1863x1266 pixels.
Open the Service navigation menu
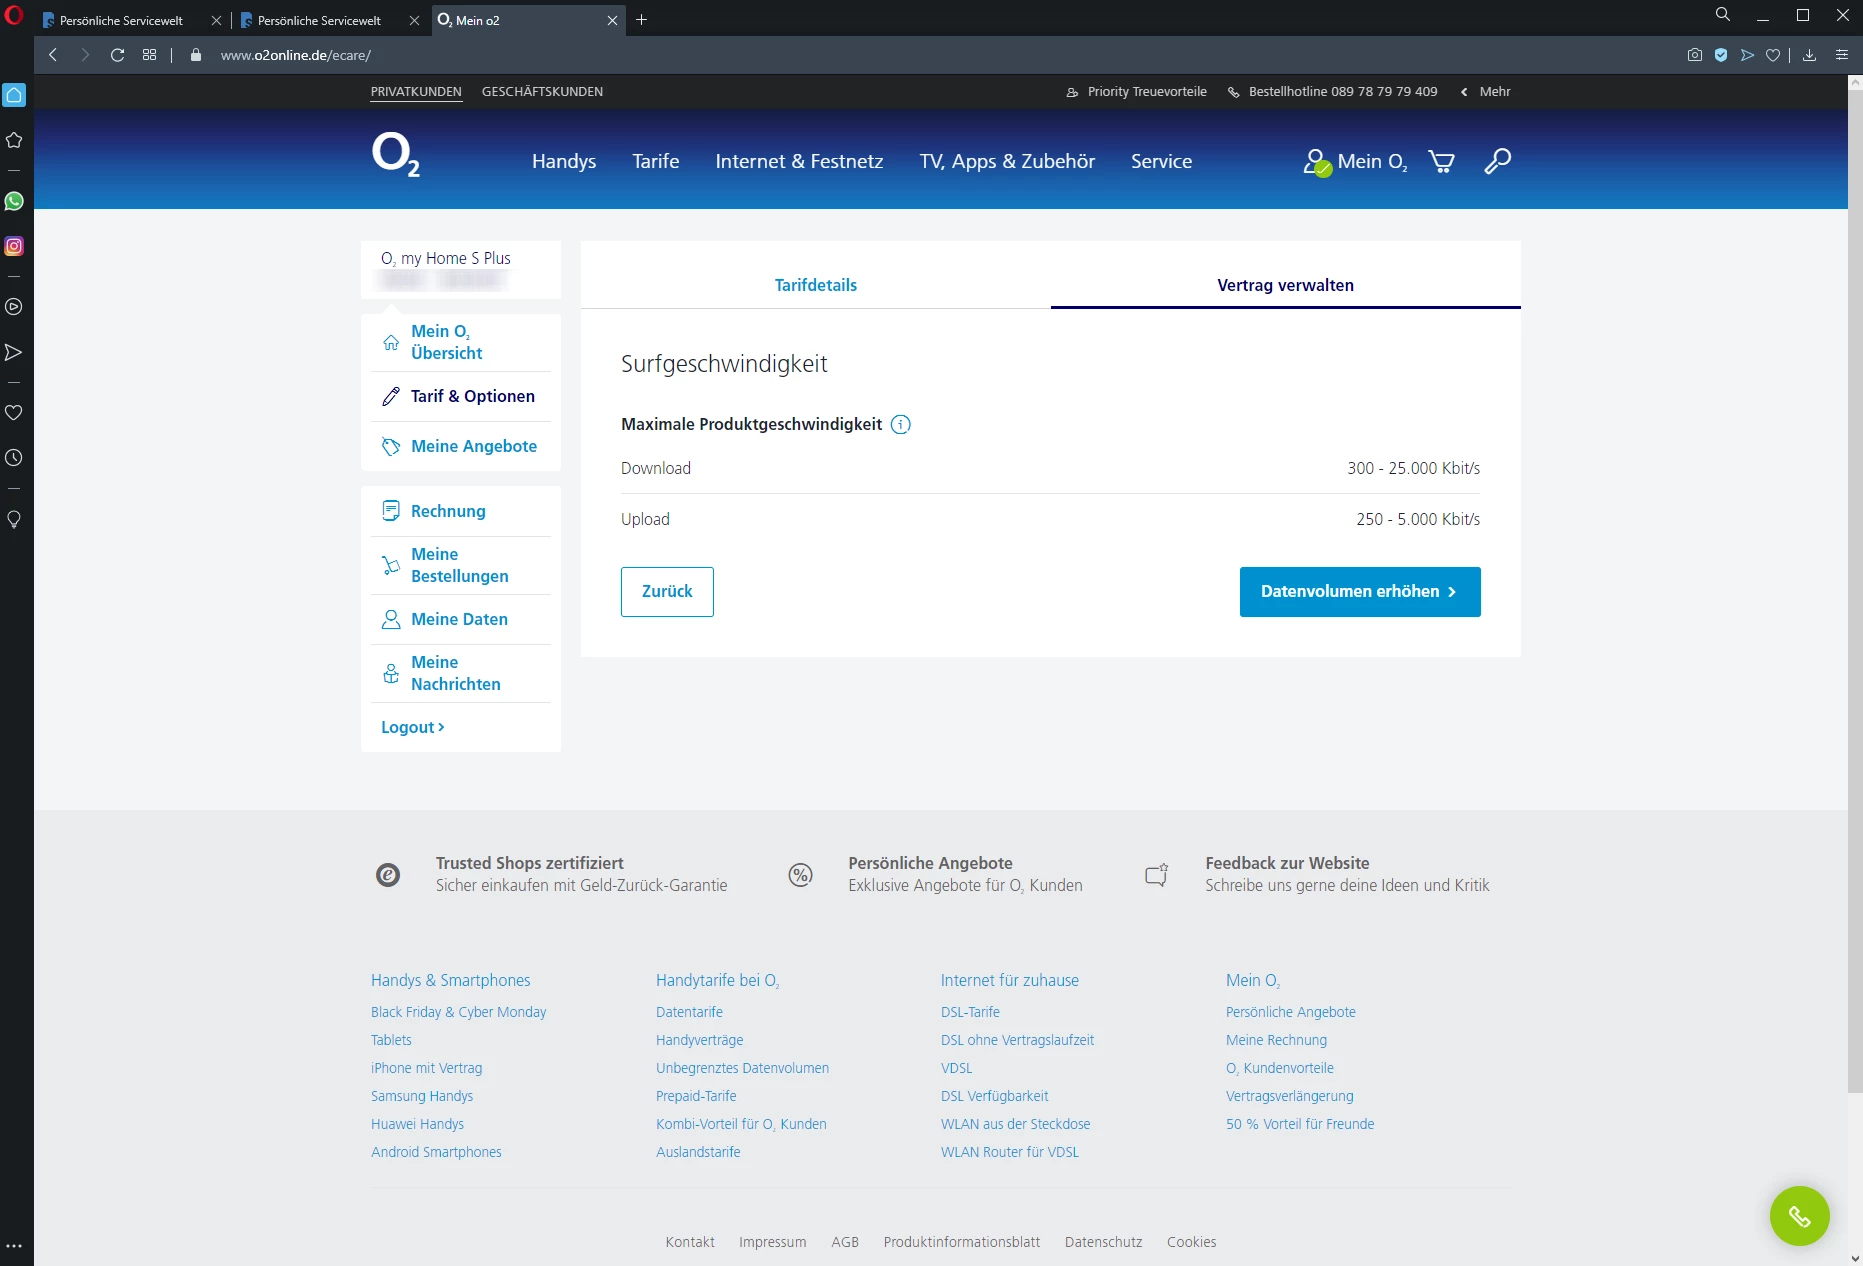coord(1161,161)
